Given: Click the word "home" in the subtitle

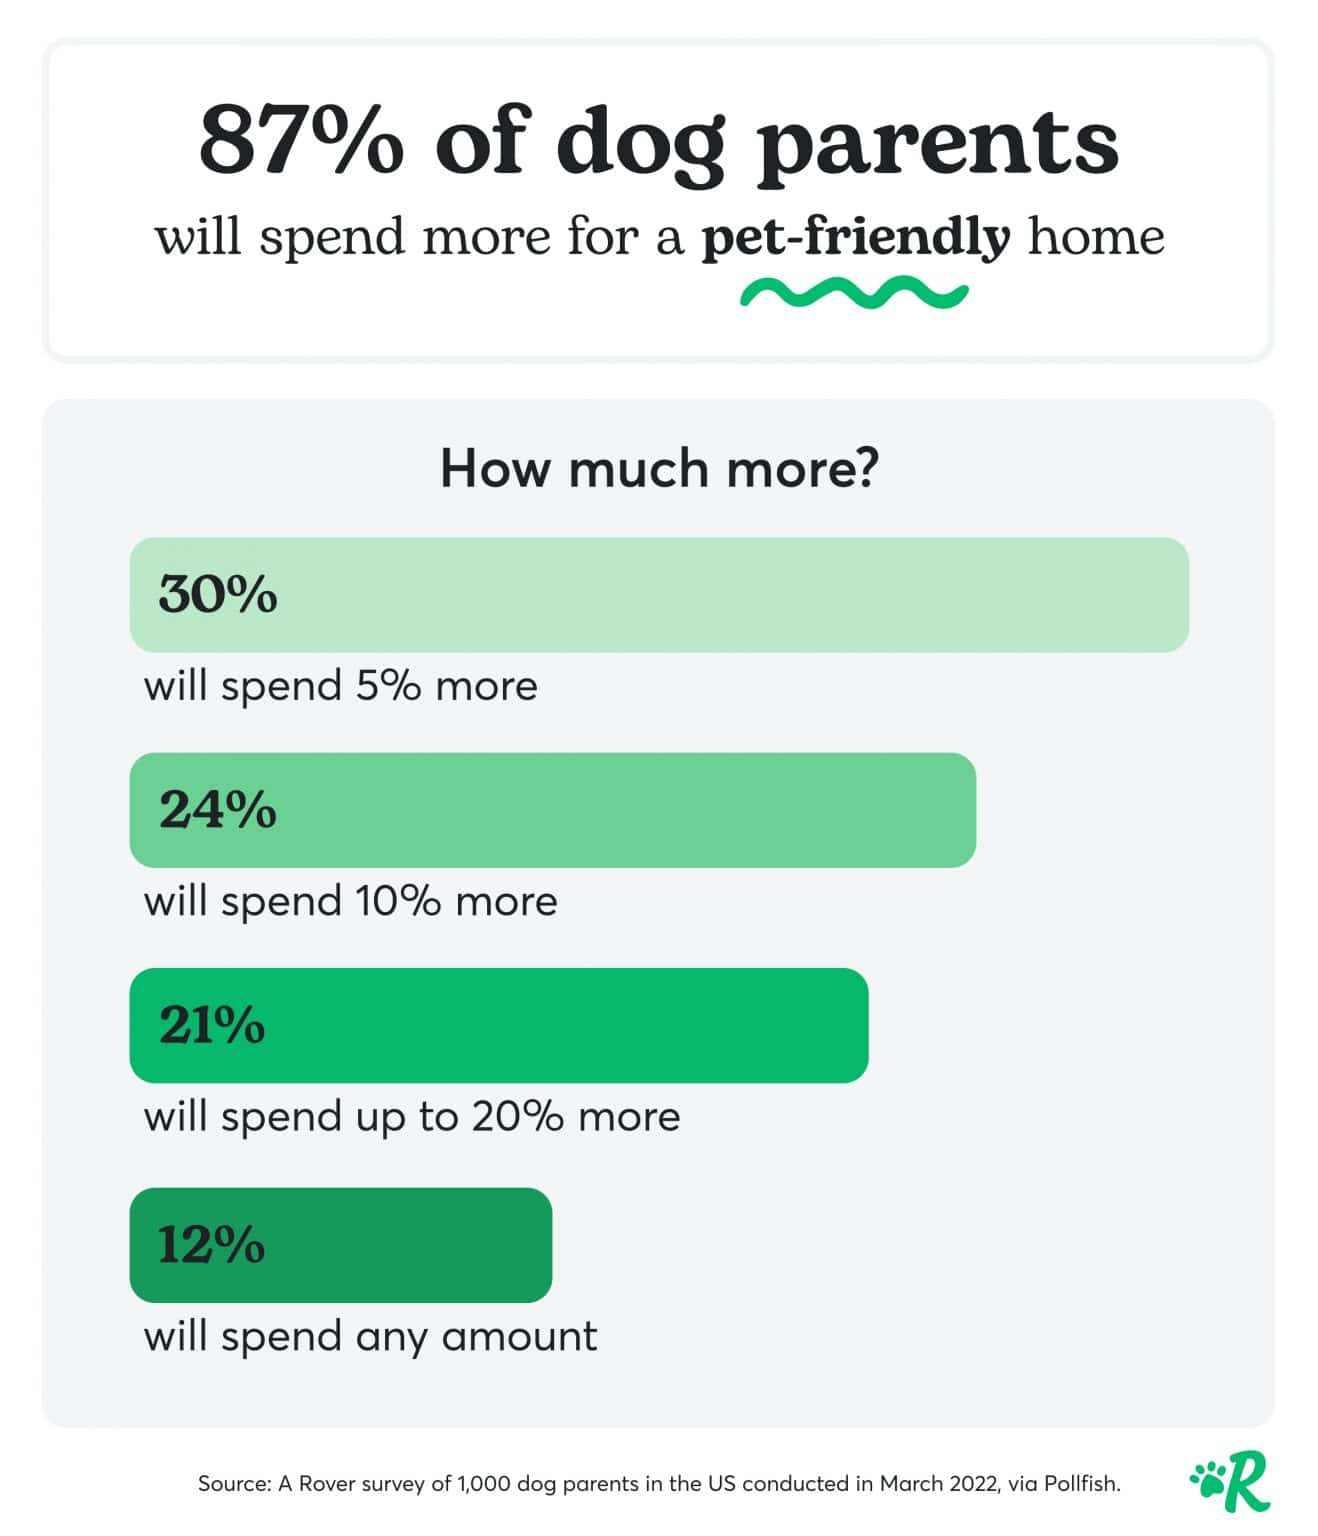Looking at the screenshot, I should click(x=1097, y=239).
